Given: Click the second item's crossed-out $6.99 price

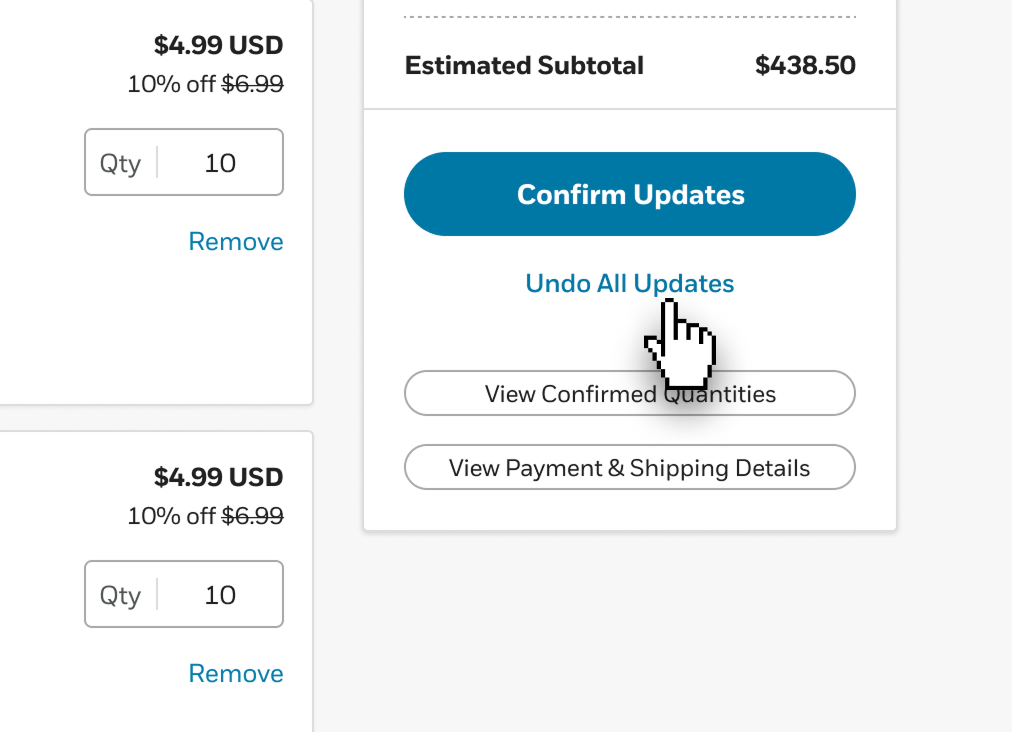Looking at the screenshot, I should (252, 515).
